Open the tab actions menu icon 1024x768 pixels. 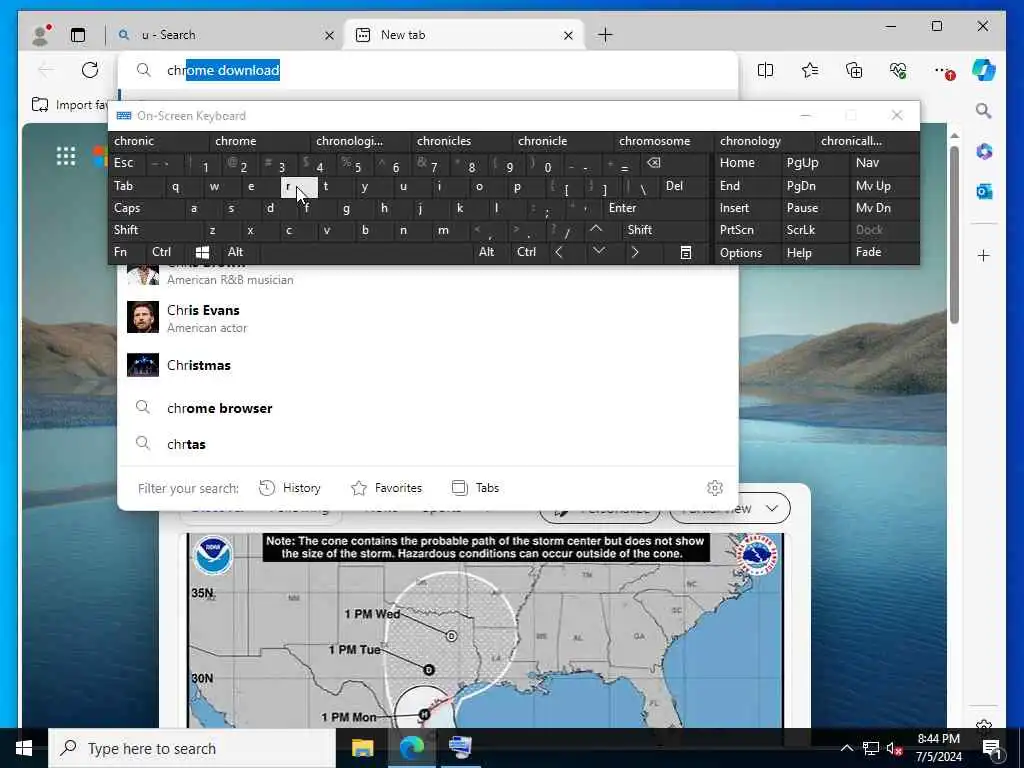(x=78, y=35)
